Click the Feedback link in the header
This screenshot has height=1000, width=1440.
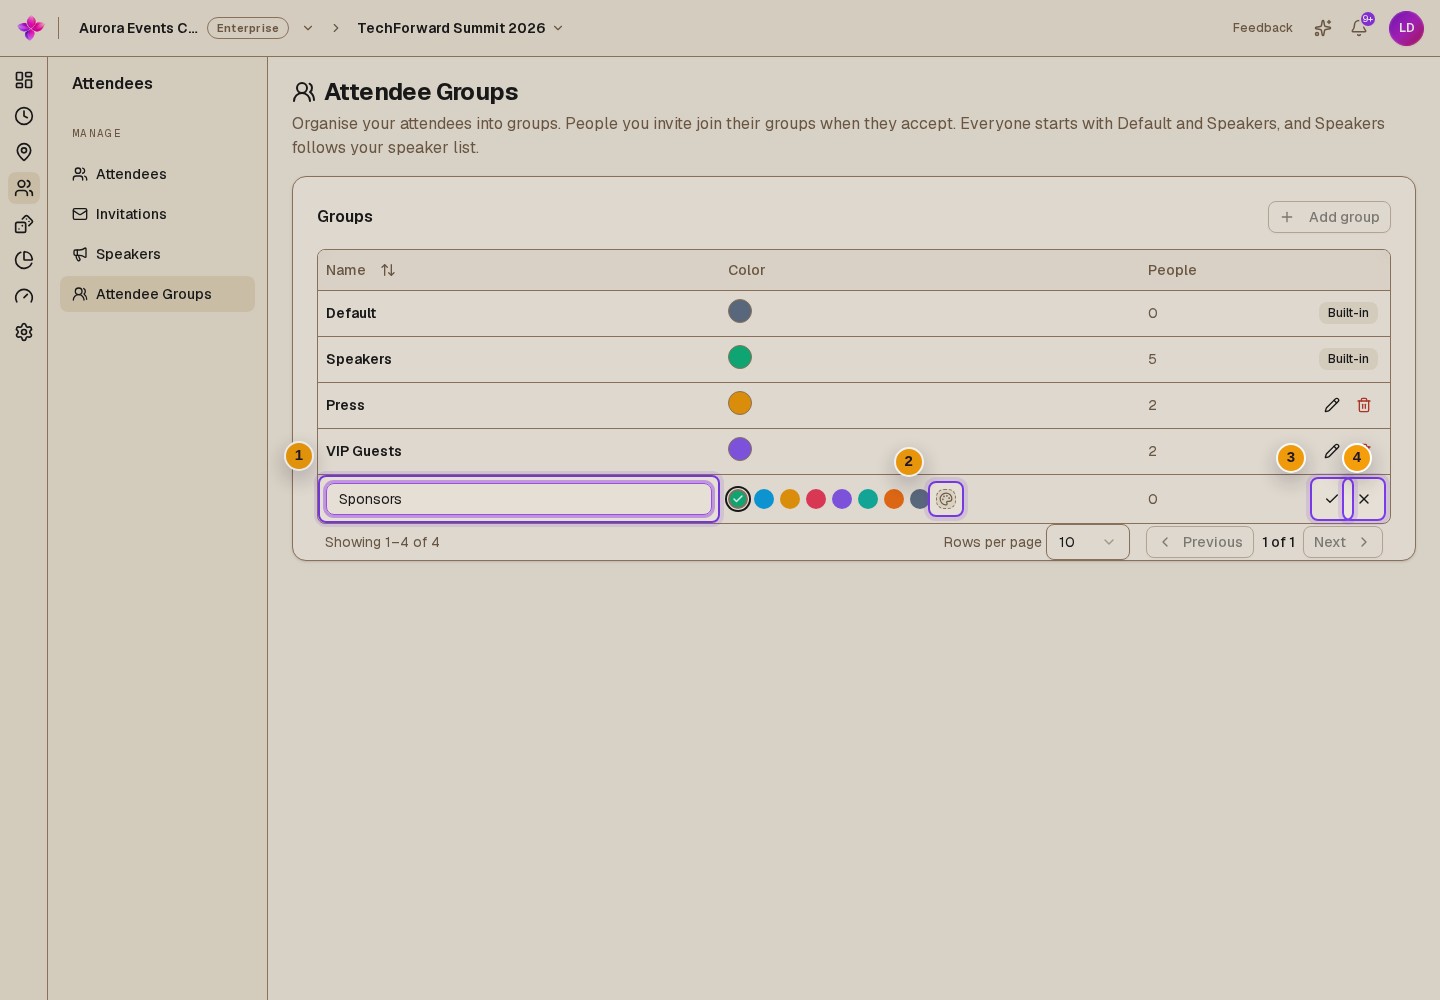point(1262,28)
